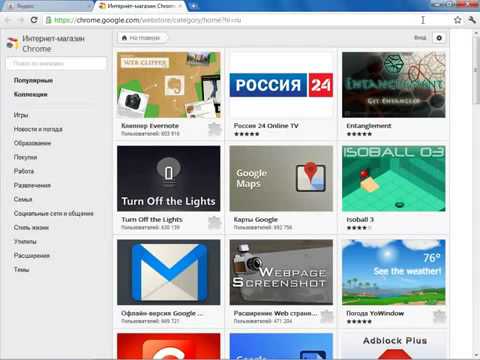Open the Россия 24 Online TV thumbnail

(x=281, y=85)
